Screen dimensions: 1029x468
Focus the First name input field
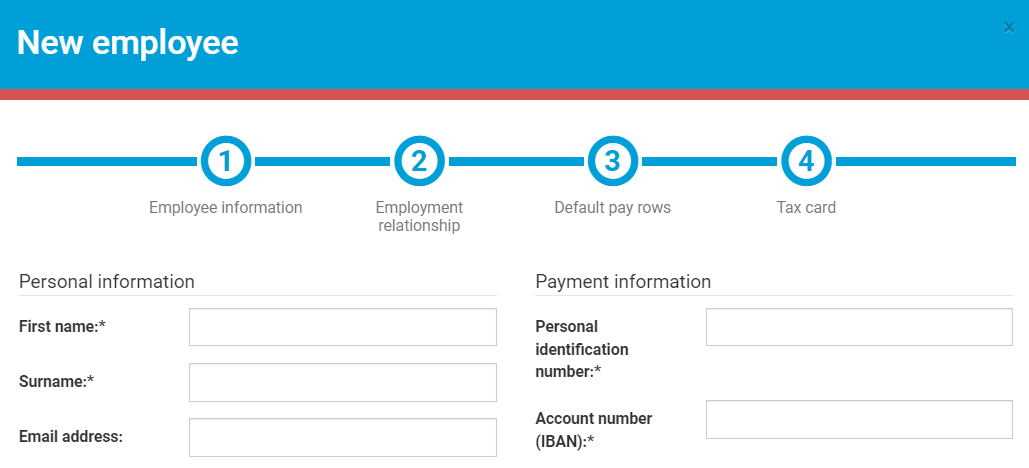342,327
